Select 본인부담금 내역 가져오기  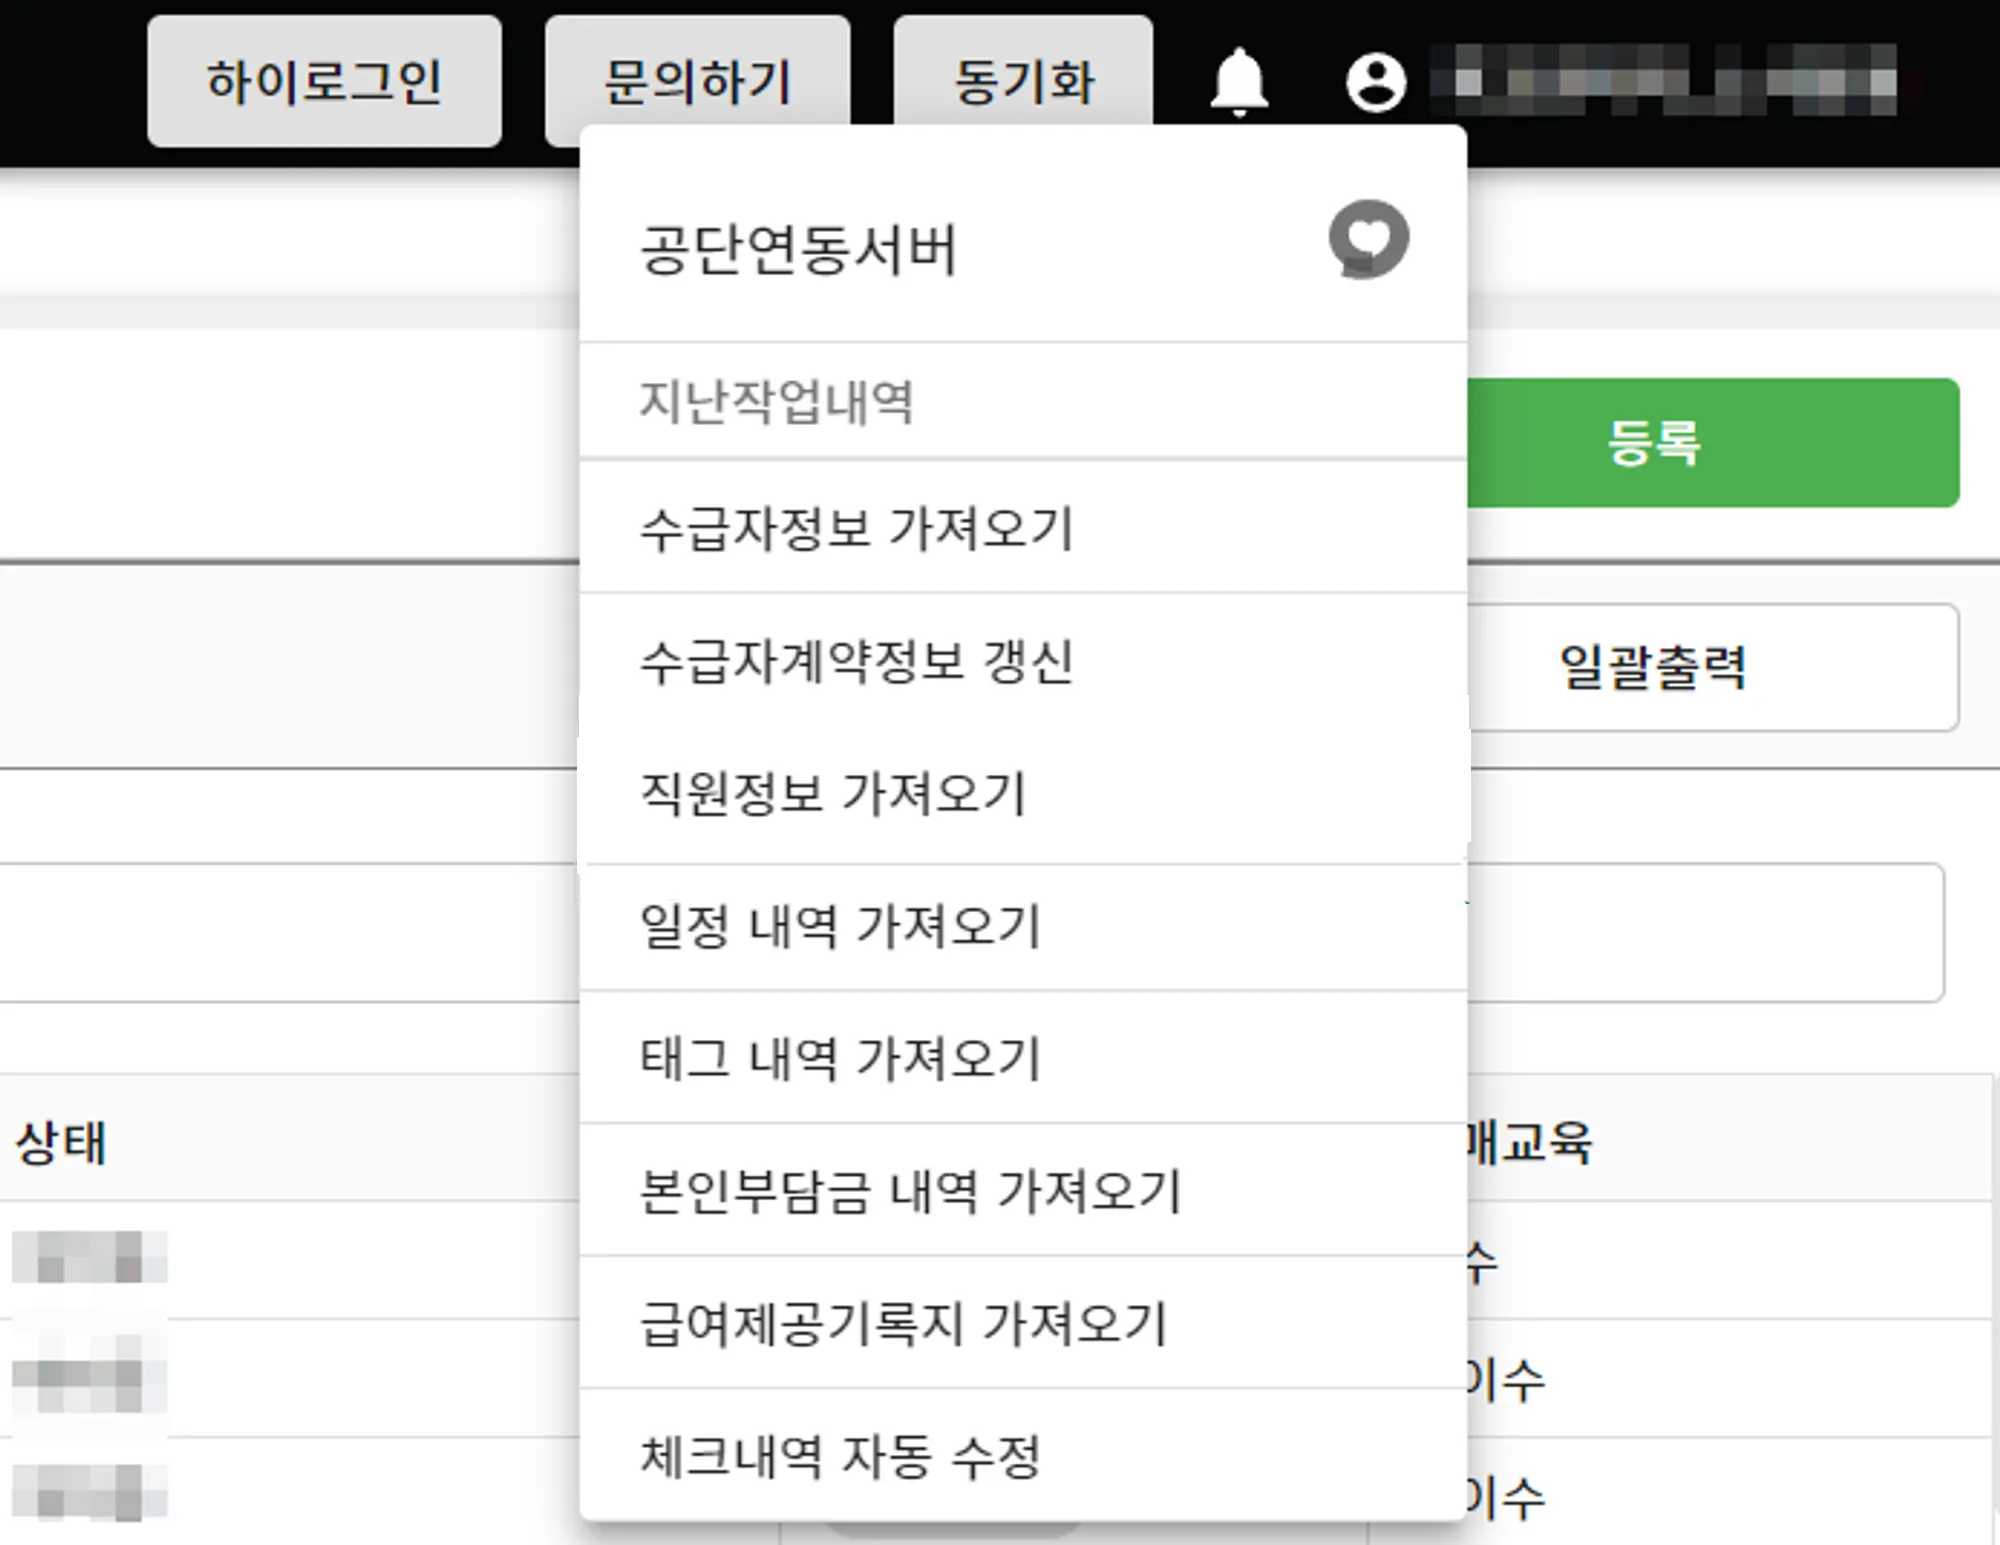(910, 1191)
